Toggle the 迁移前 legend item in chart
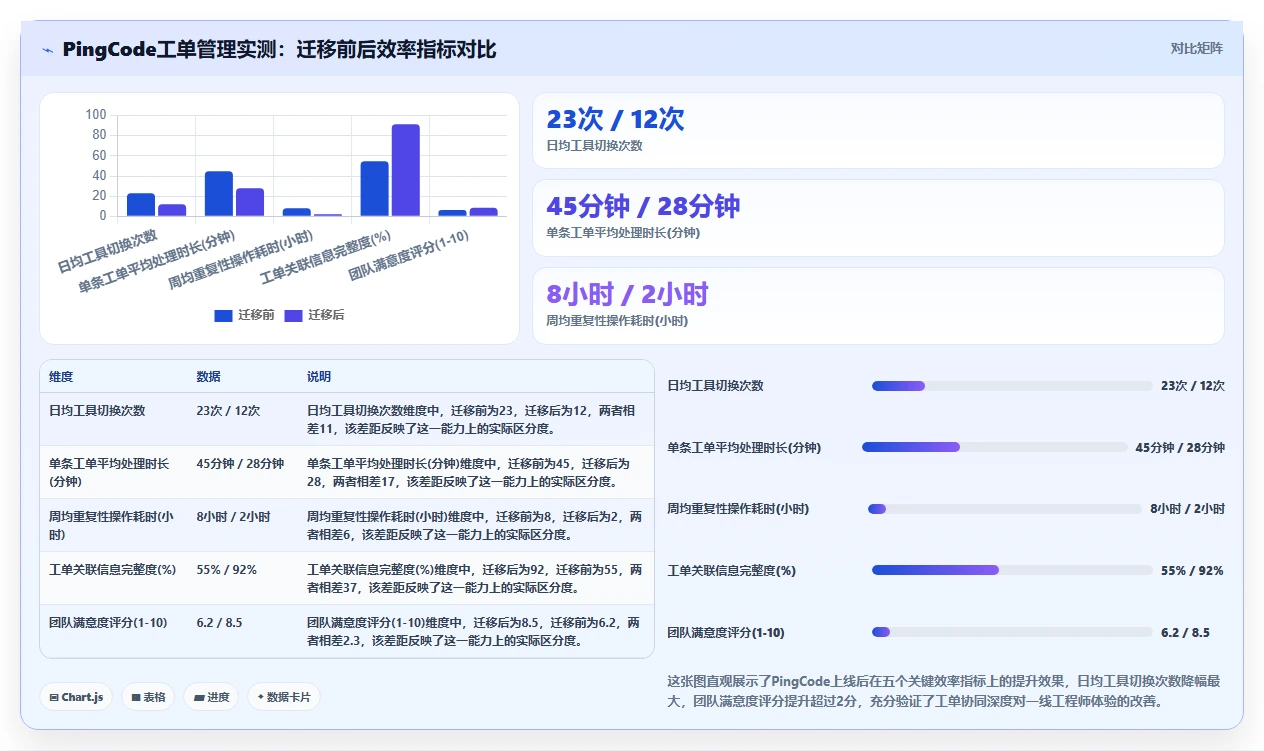The height and width of the screenshot is (751, 1264). (244, 315)
